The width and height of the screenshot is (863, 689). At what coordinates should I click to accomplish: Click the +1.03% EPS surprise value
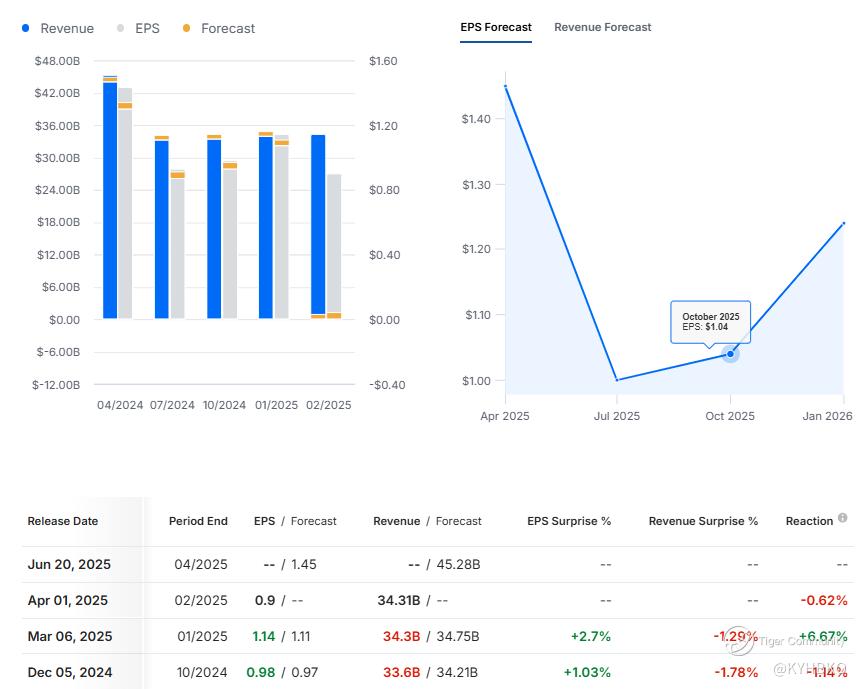point(587,672)
